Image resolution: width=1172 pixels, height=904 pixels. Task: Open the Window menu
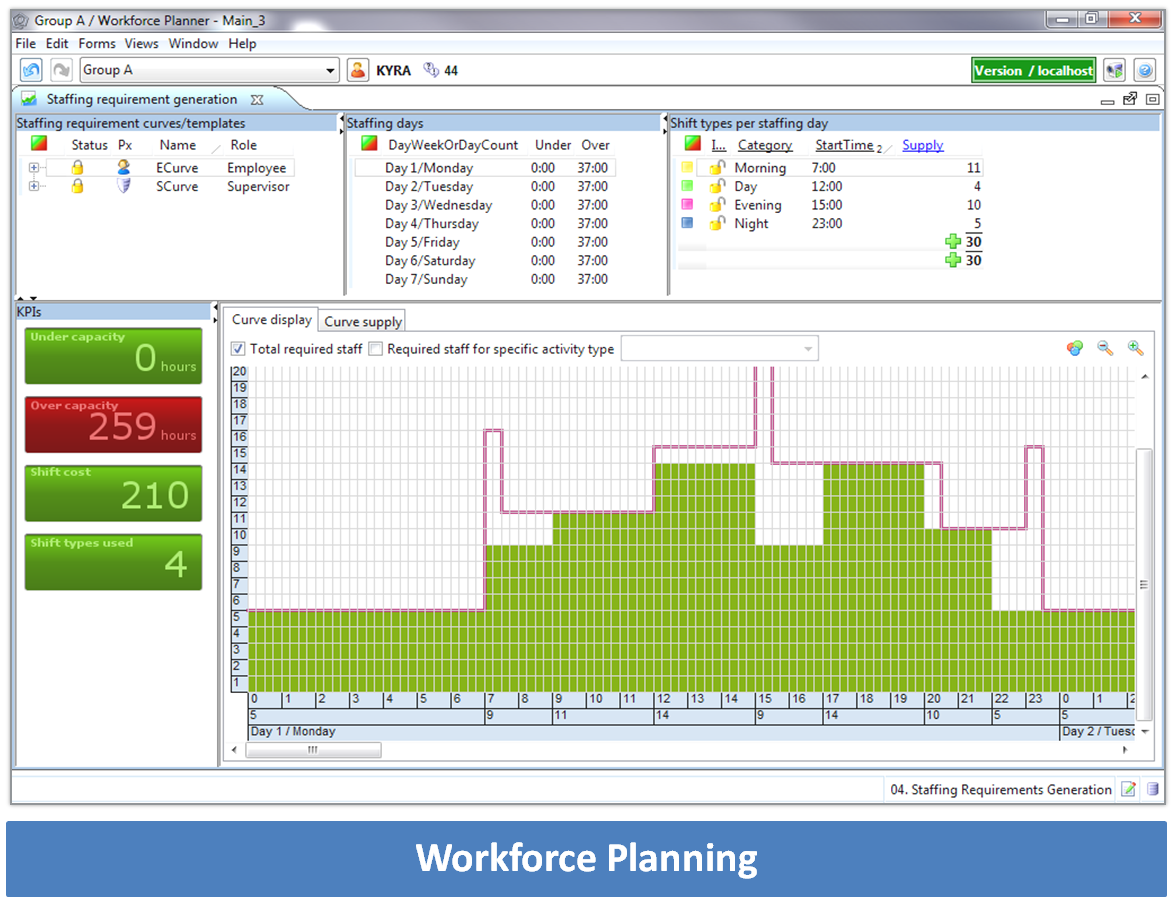193,43
